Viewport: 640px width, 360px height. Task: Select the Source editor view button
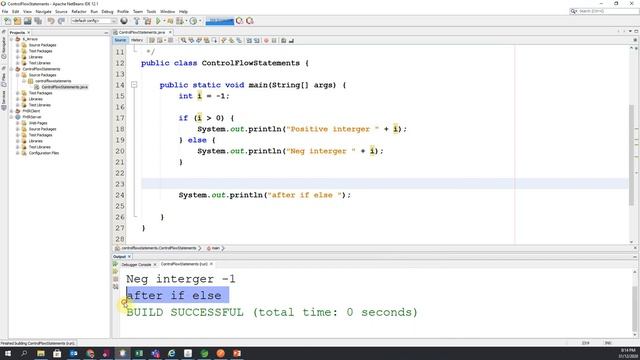tap(120, 40)
